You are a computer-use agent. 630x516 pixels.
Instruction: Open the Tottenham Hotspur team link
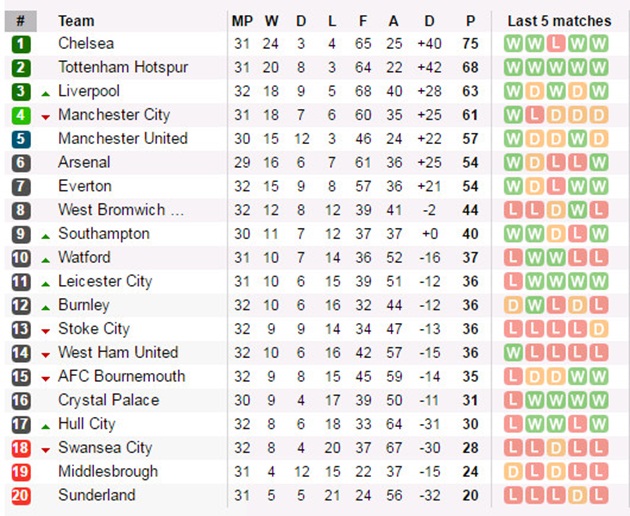123,67
